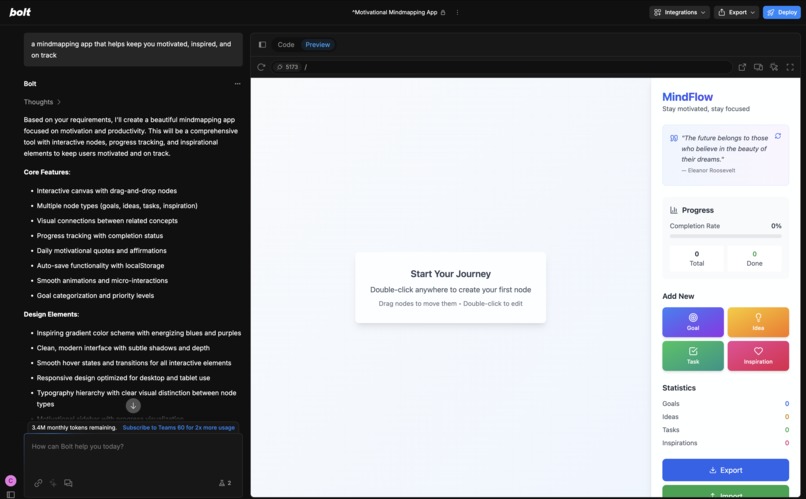Toggle the chat panel icon left of the Code tab

click(x=262, y=45)
